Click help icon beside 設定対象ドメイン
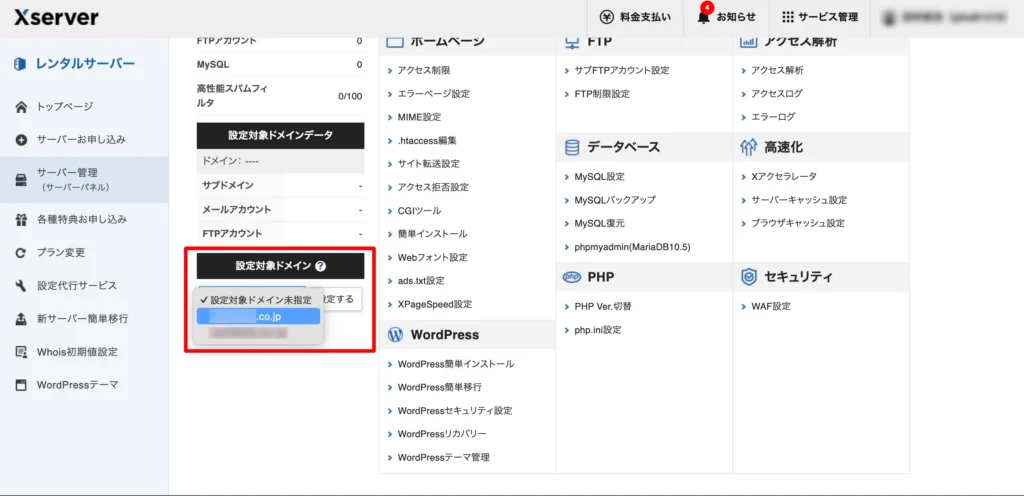Viewport: 1024px width, 496px height. (320, 267)
